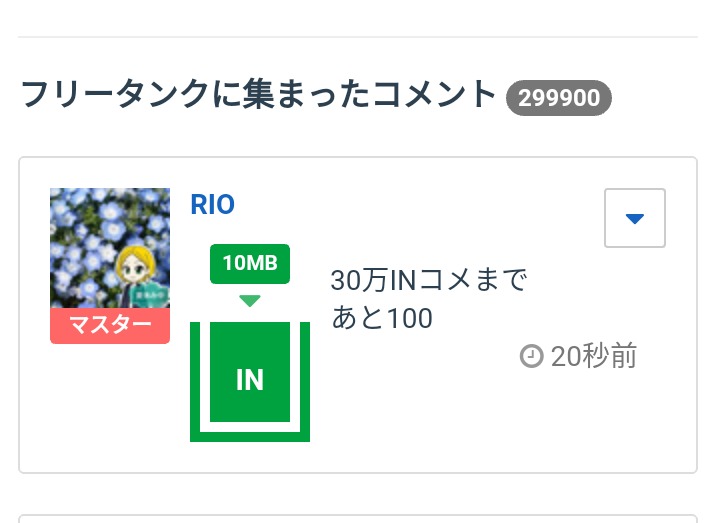The image size is (717, 523).
Task: Click the あと100 line of the comment
Action: click(x=382, y=319)
